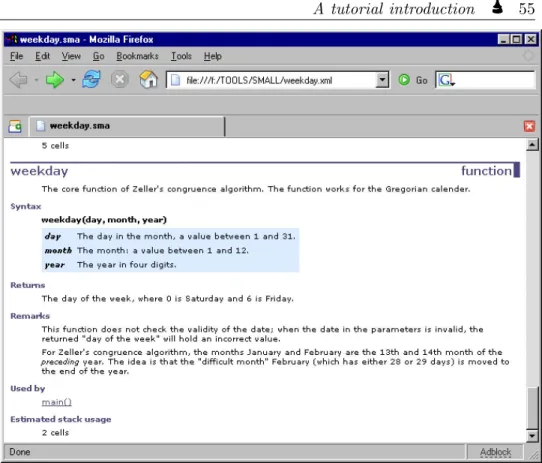Viewport: 542px width, 463px height.
Task: Click the 'month' parameter name
Action: 58,250
